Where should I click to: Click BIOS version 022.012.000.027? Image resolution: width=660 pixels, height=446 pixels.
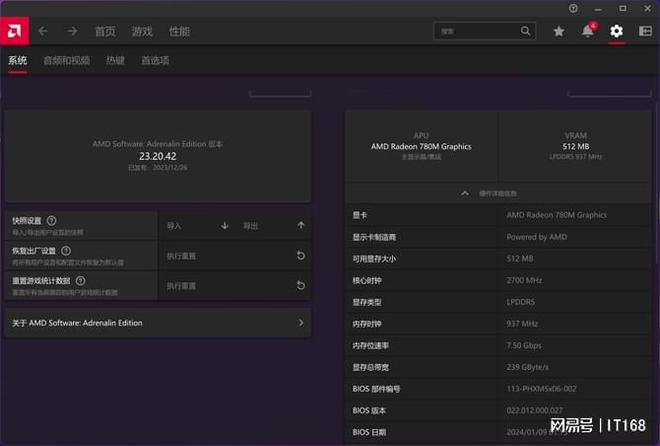(535, 410)
